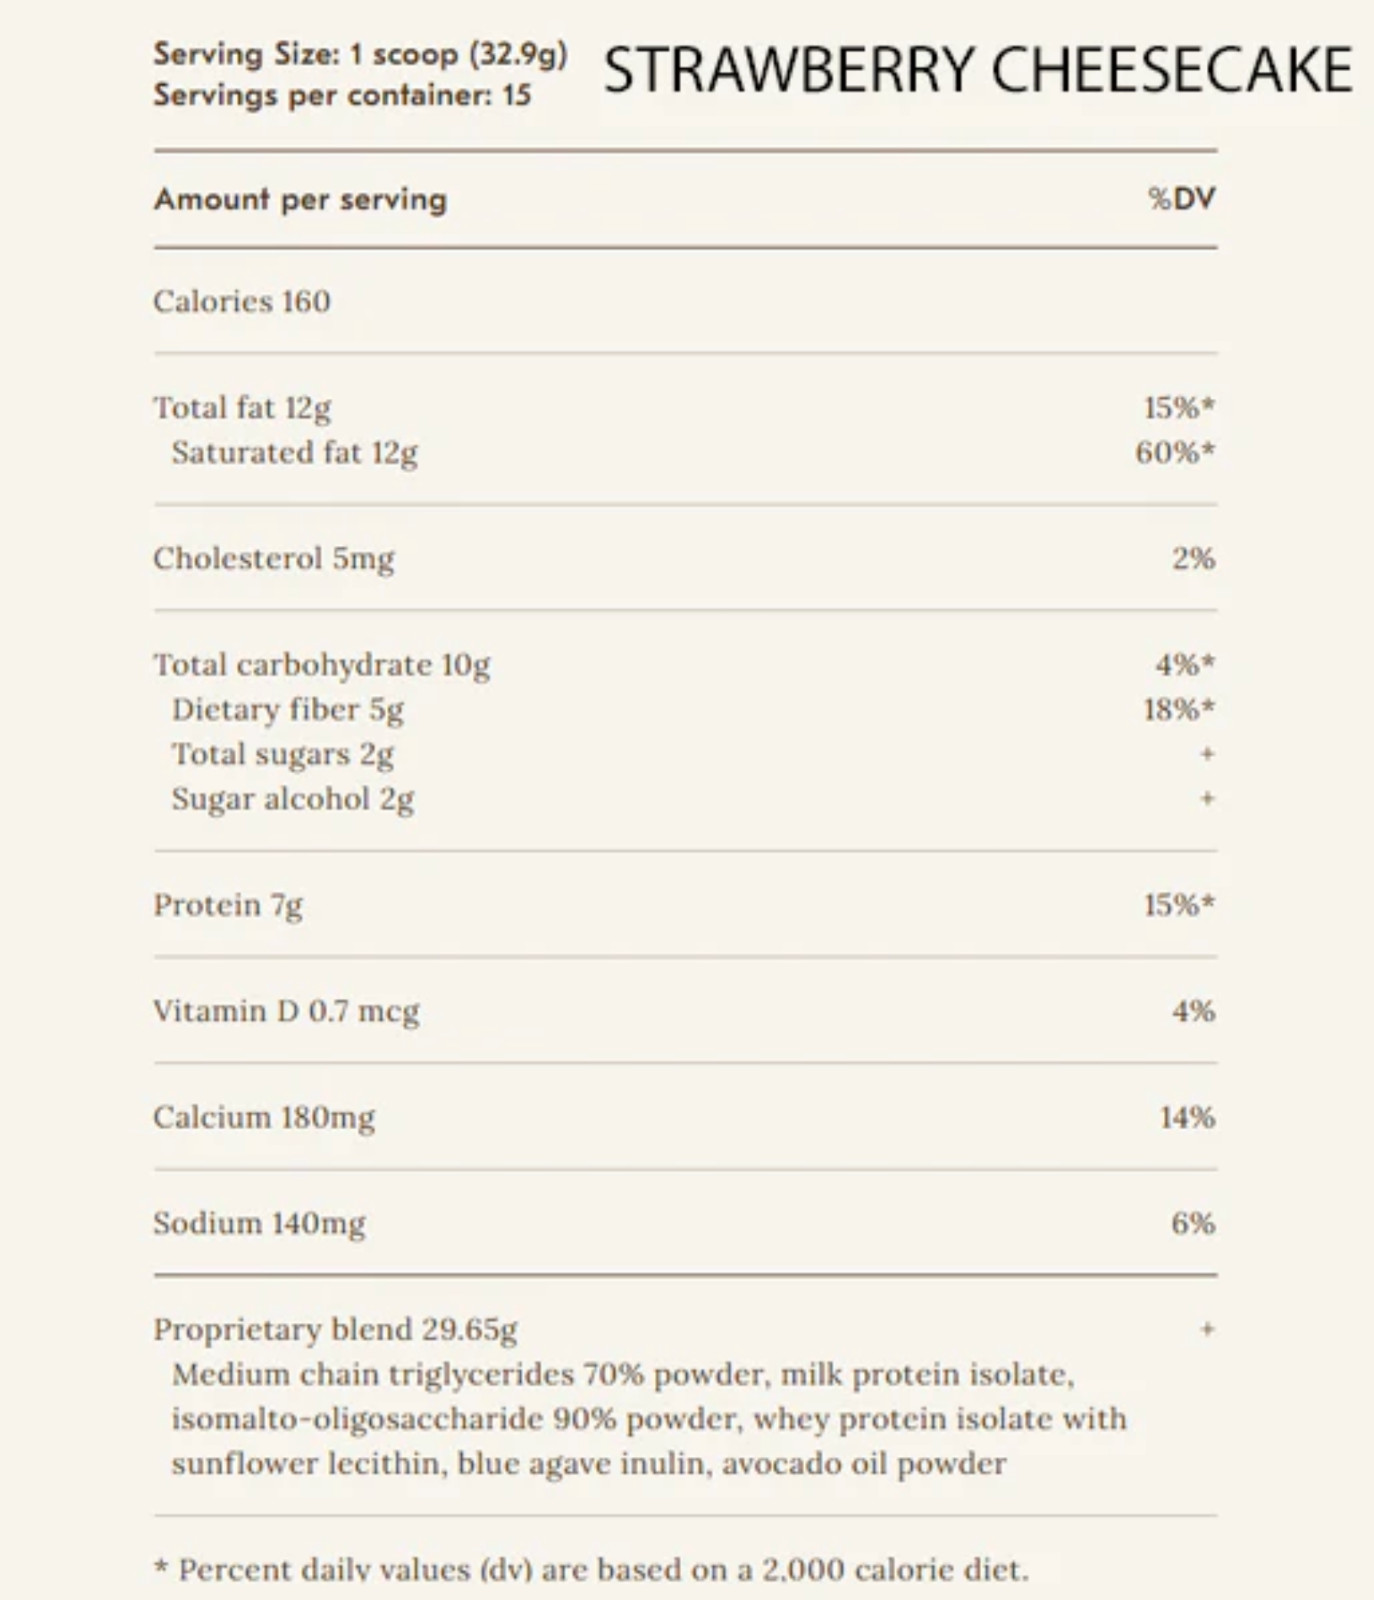Select the Serving Size 1 scoop text
The image size is (1374, 1600).
[360, 54]
